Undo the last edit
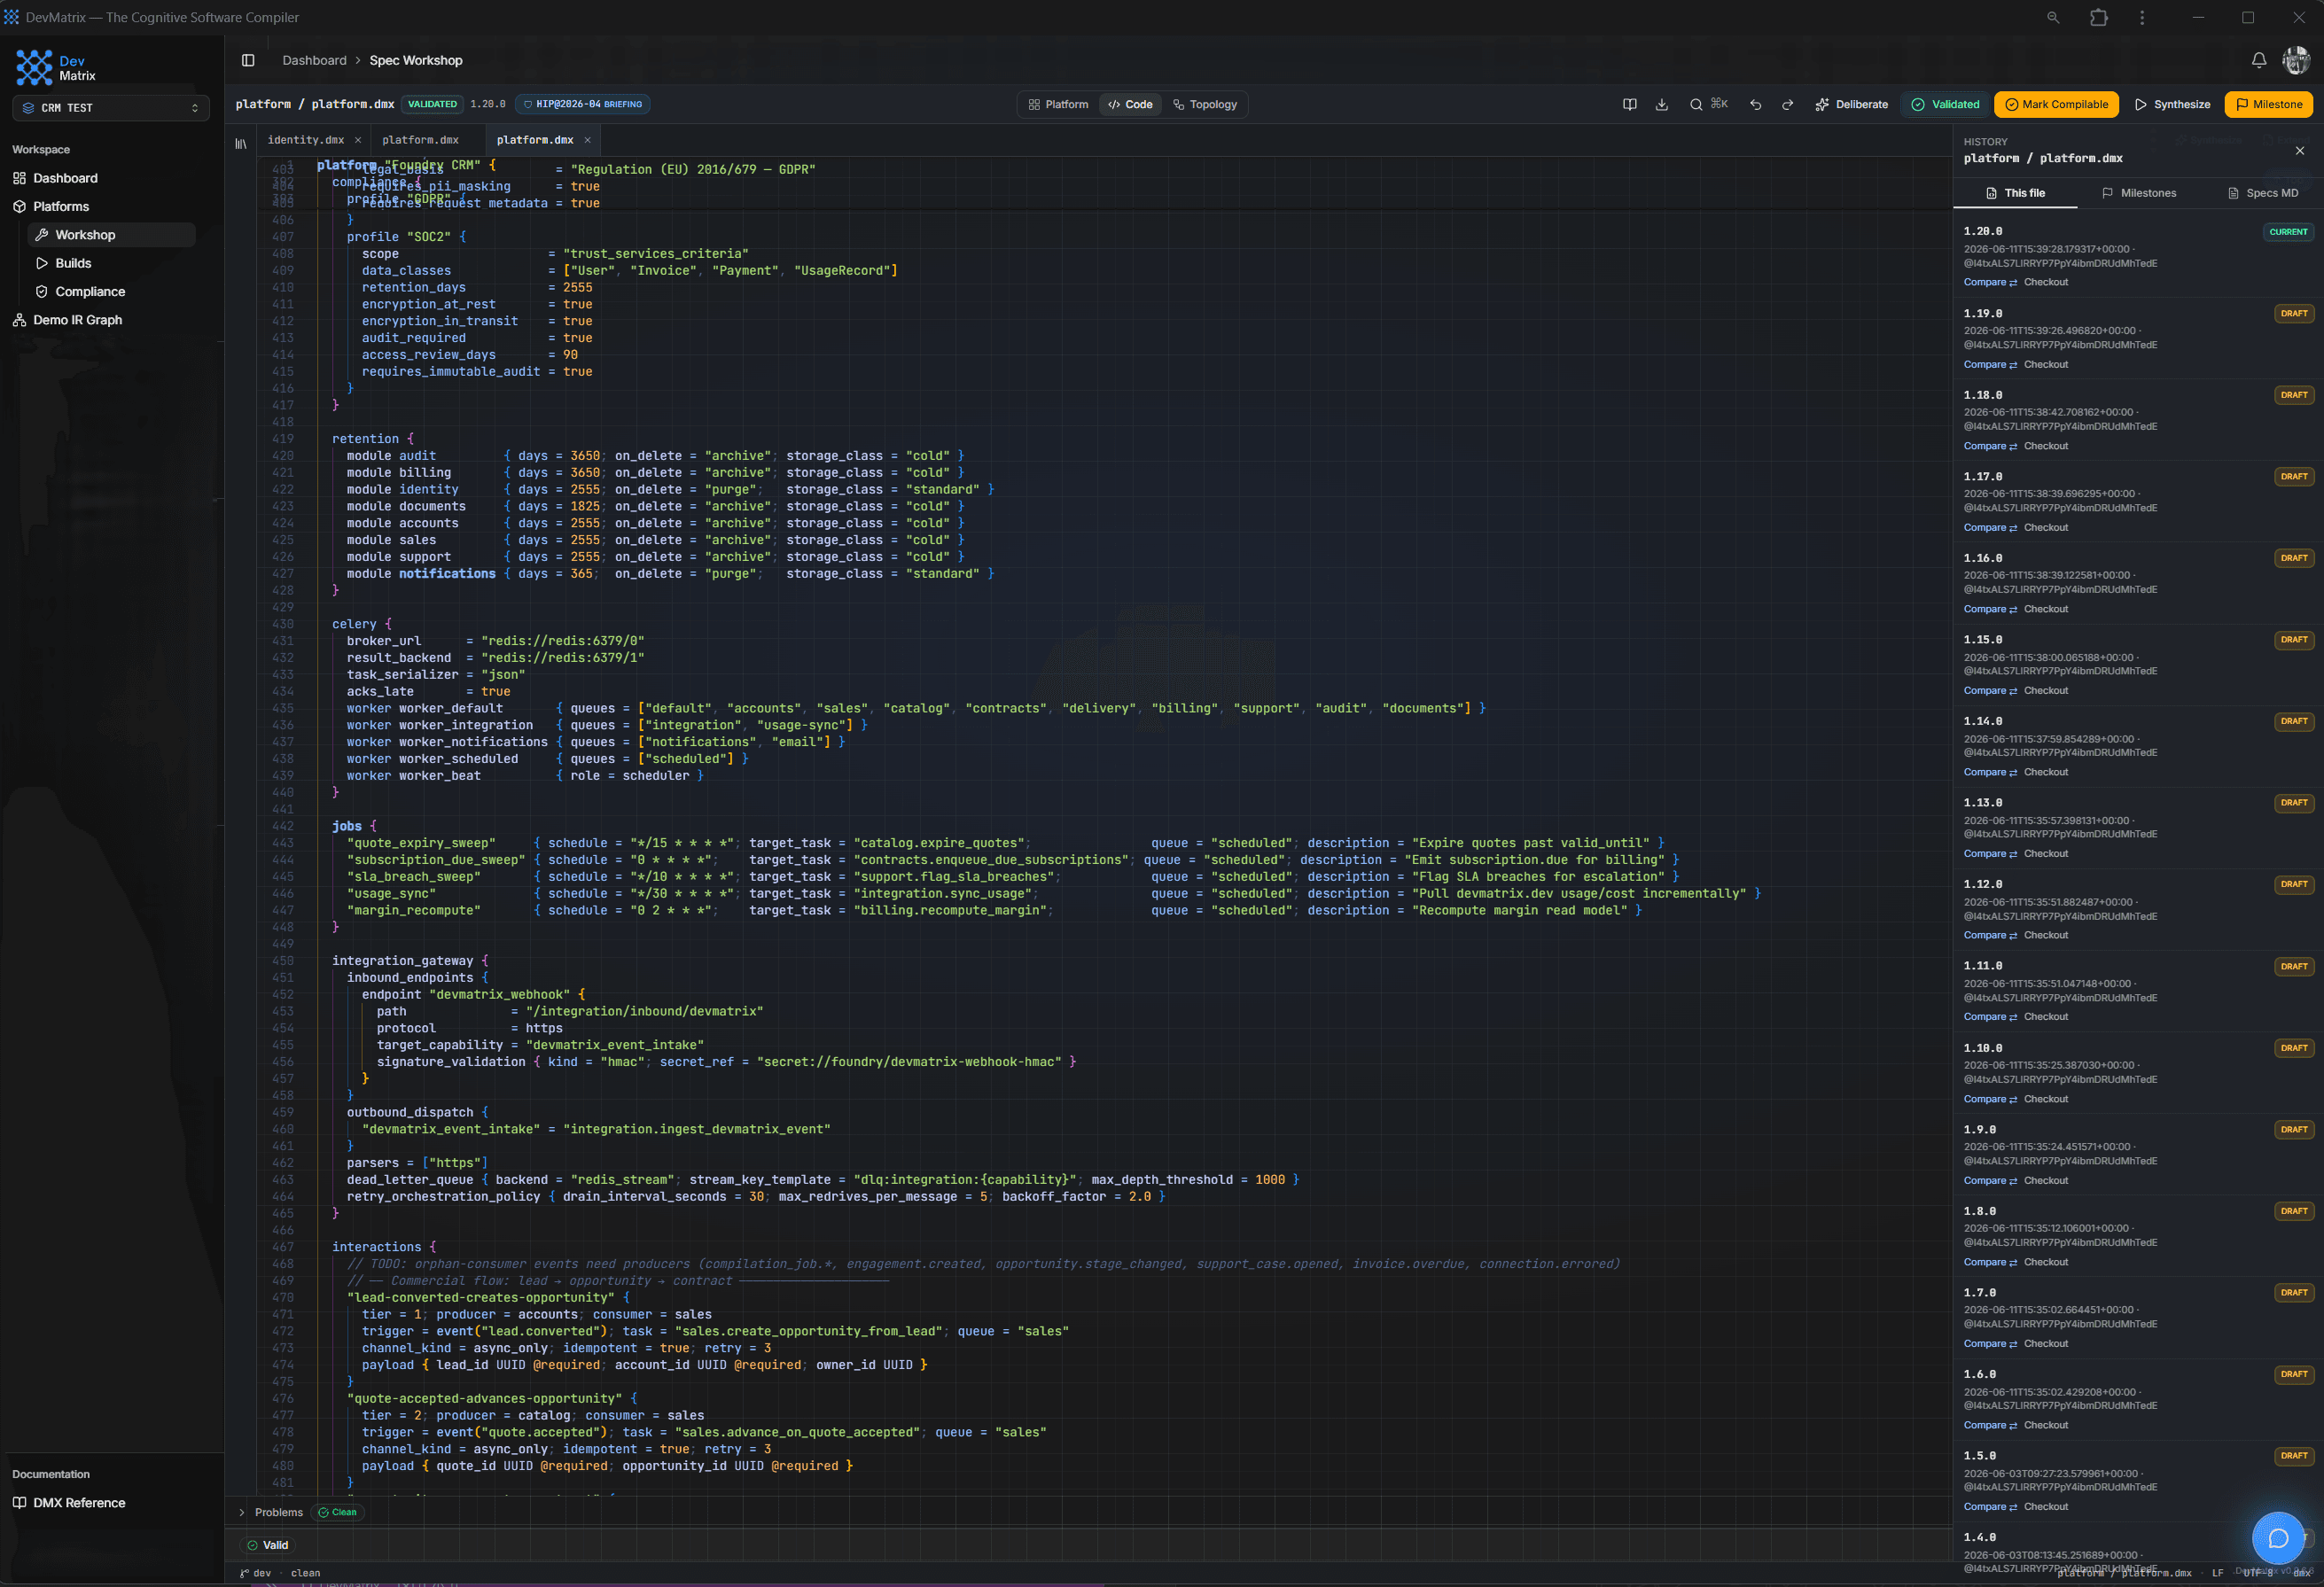The image size is (2324, 1587). point(1755,104)
